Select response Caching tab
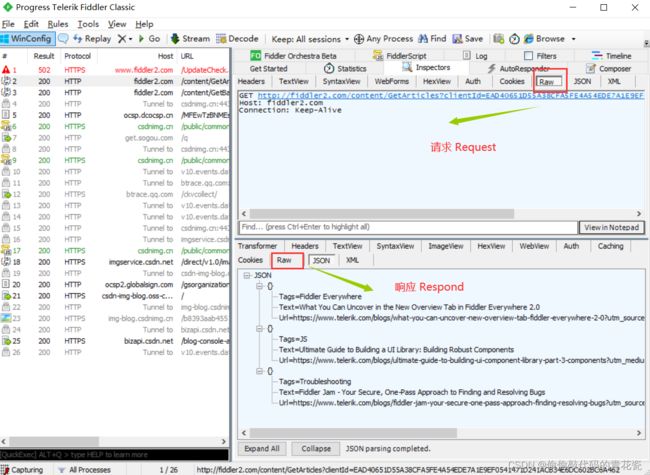 610,246
